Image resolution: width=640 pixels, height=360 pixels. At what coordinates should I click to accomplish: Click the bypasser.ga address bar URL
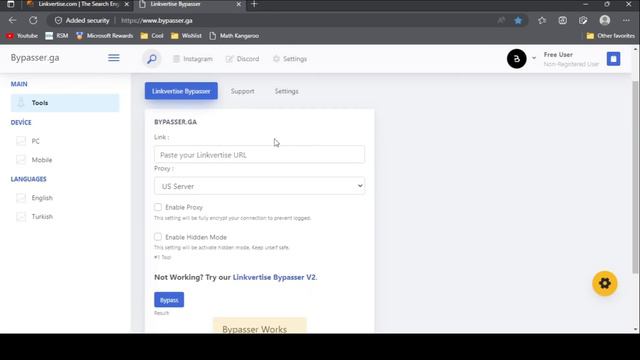(x=157, y=20)
